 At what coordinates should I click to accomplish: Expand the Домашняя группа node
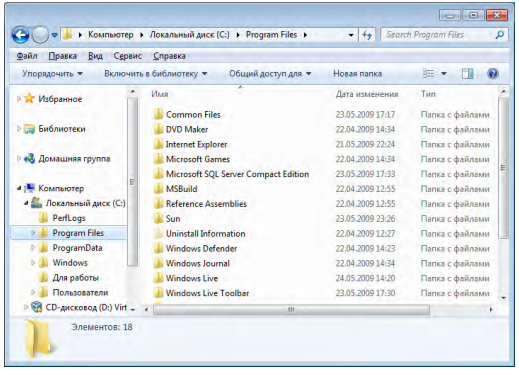point(19,158)
